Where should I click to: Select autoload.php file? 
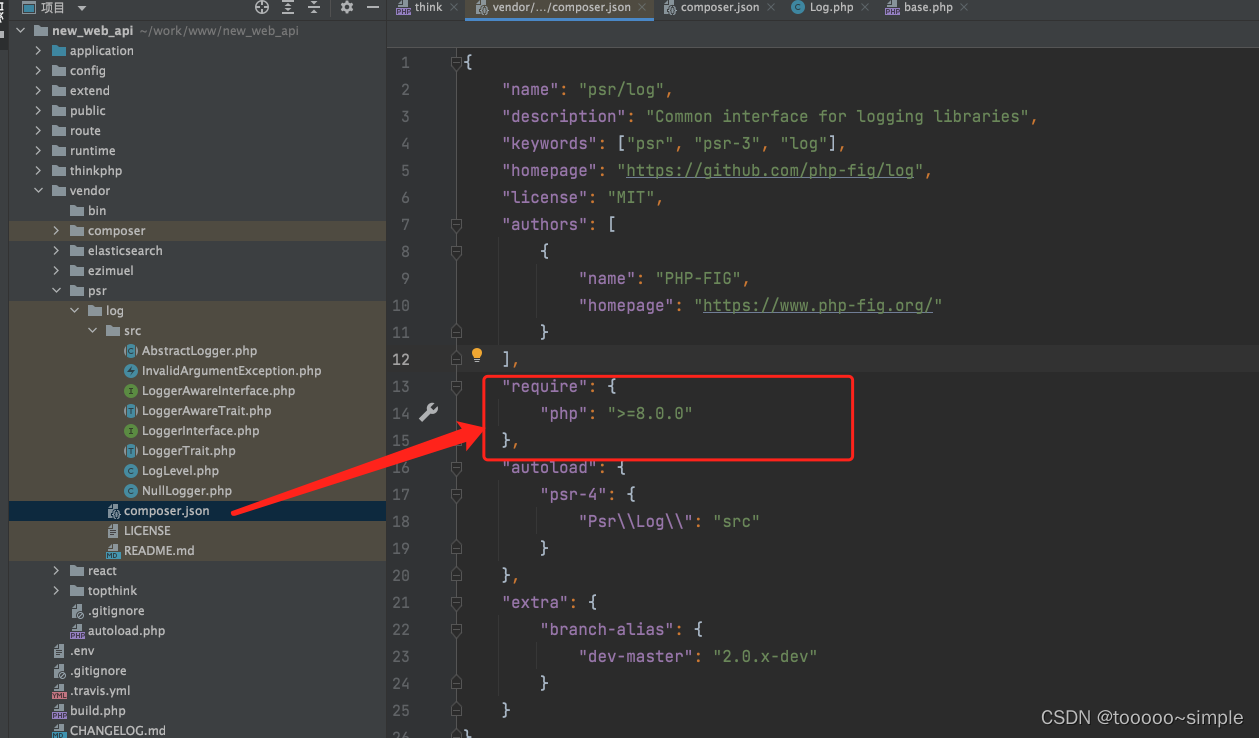tap(126, 631)
